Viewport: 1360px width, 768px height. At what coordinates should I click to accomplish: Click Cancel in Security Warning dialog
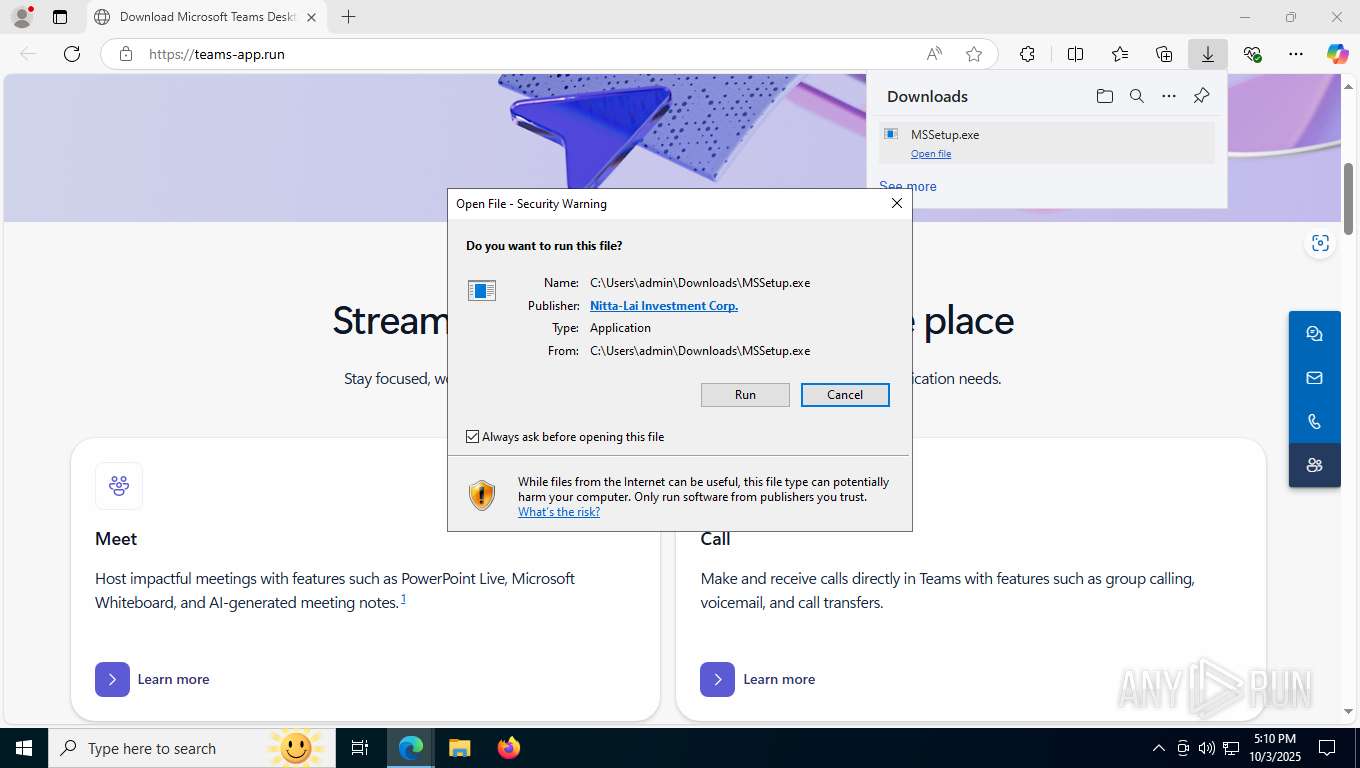[845, 395]
